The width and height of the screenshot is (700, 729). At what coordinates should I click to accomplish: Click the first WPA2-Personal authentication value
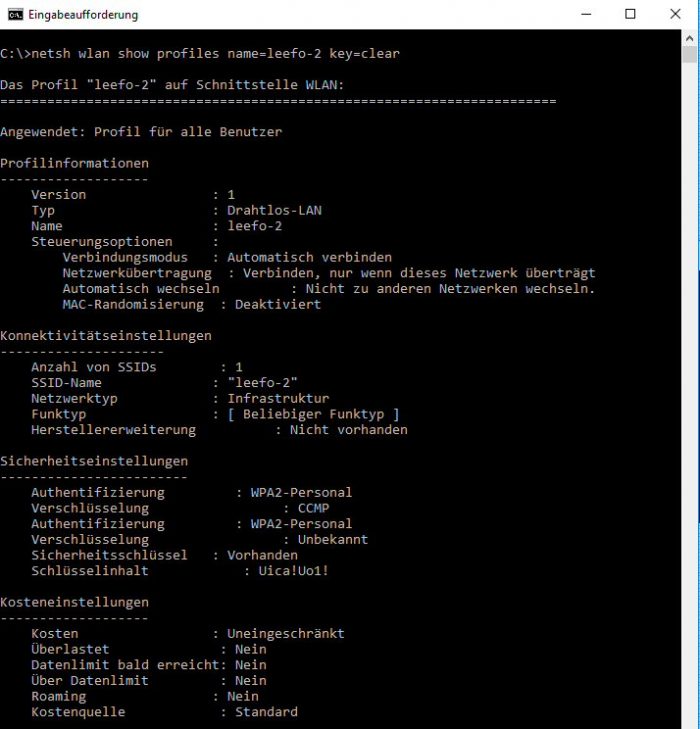coord(301,493)
